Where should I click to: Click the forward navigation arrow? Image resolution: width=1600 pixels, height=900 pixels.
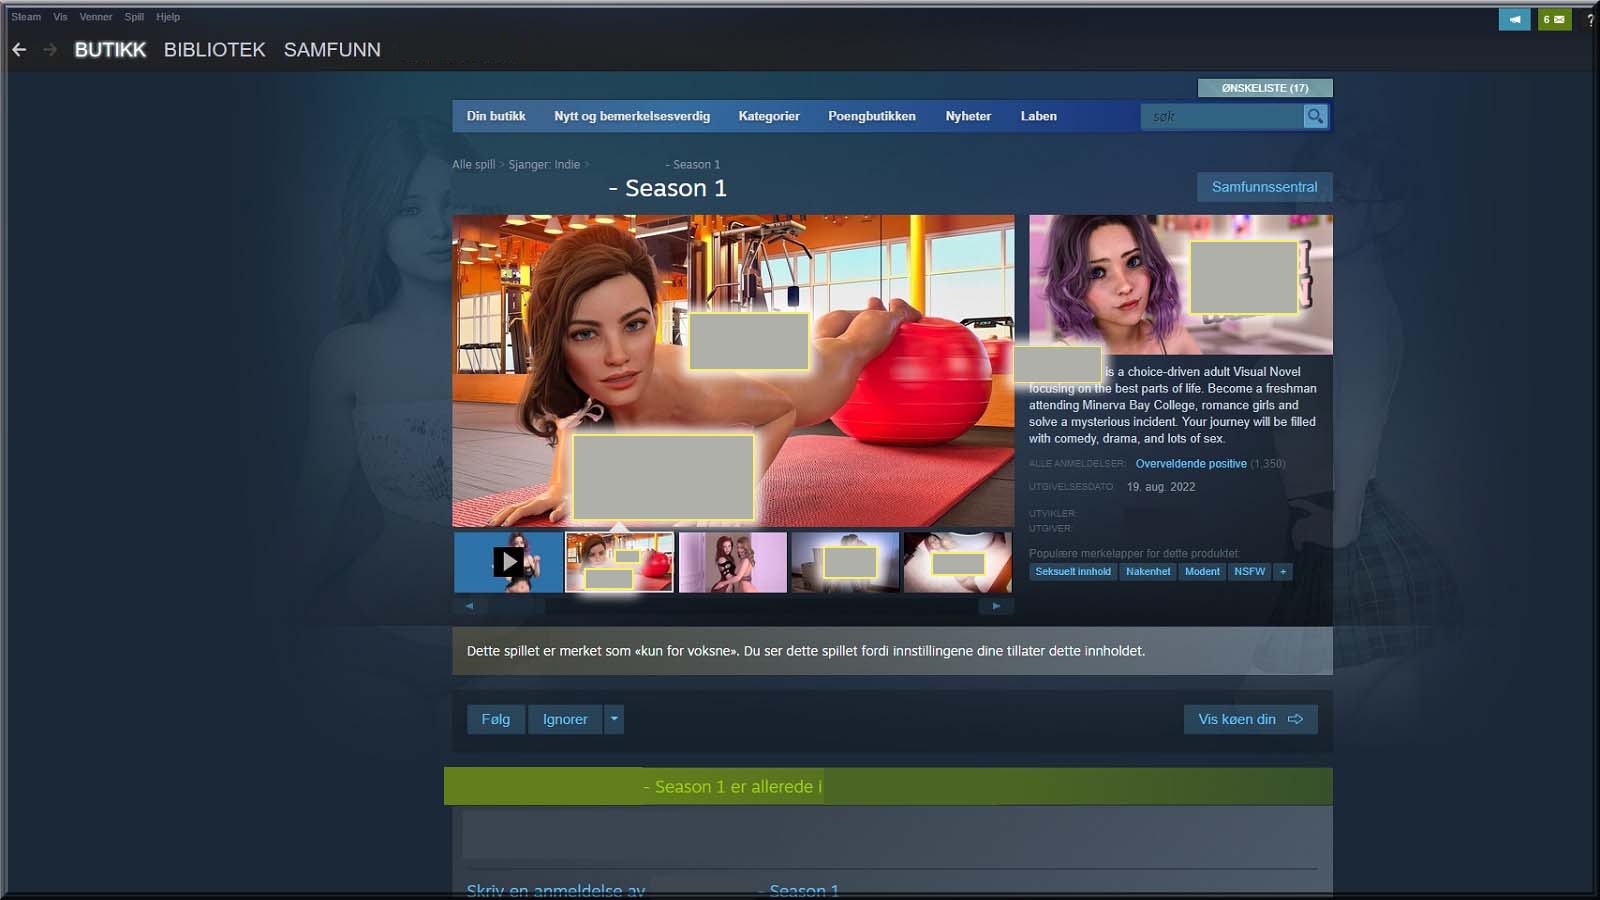(x=50, y=49)
